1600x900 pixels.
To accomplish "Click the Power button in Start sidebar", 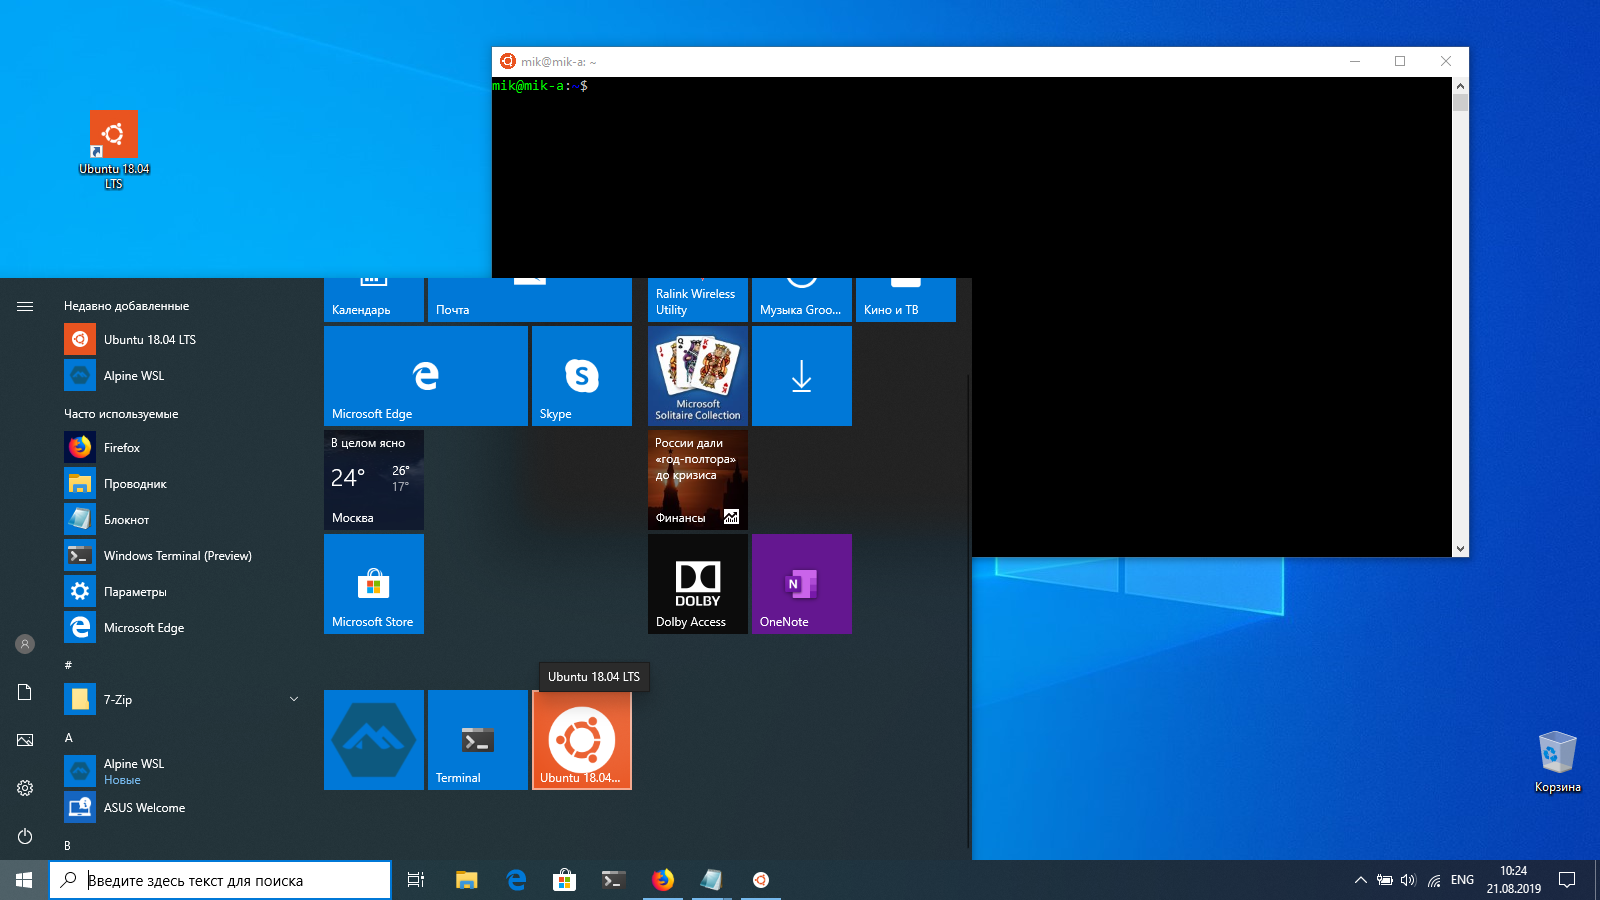I will coord(25,836).
